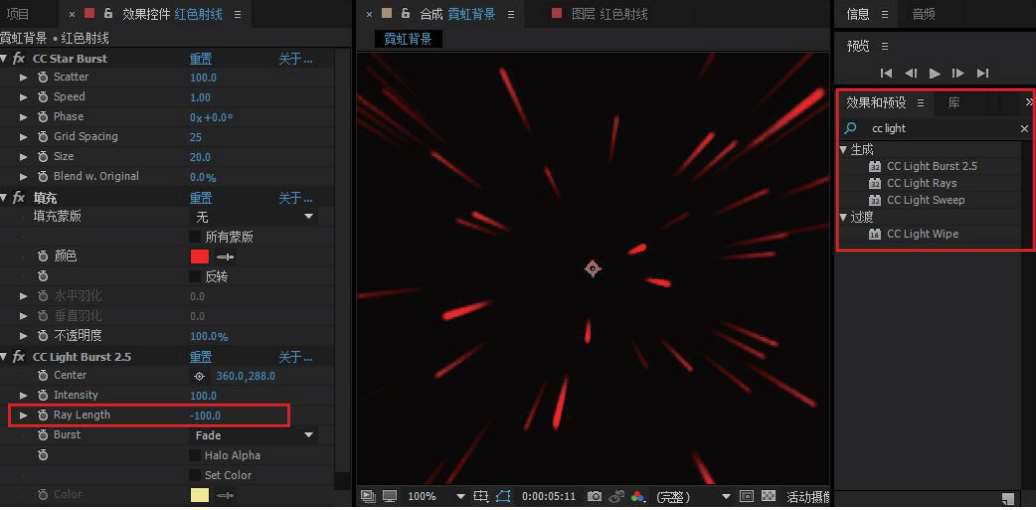The height and width of the screenshot is (510, 1036).
Task: Open the show channel RGB color icon
Action: coord(637,496)
